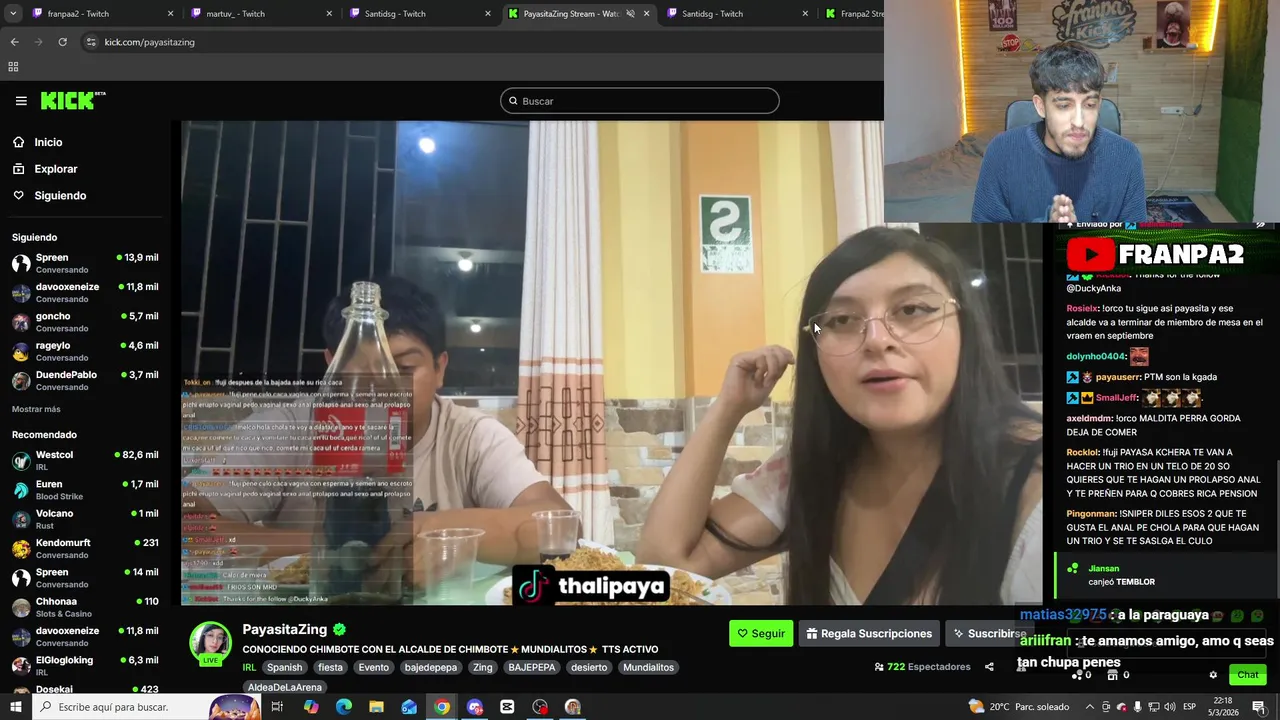Open the browser apps grid icon
Viewport: 1280px width, 720px height.
pyautogui.click(x=13, y=67)
